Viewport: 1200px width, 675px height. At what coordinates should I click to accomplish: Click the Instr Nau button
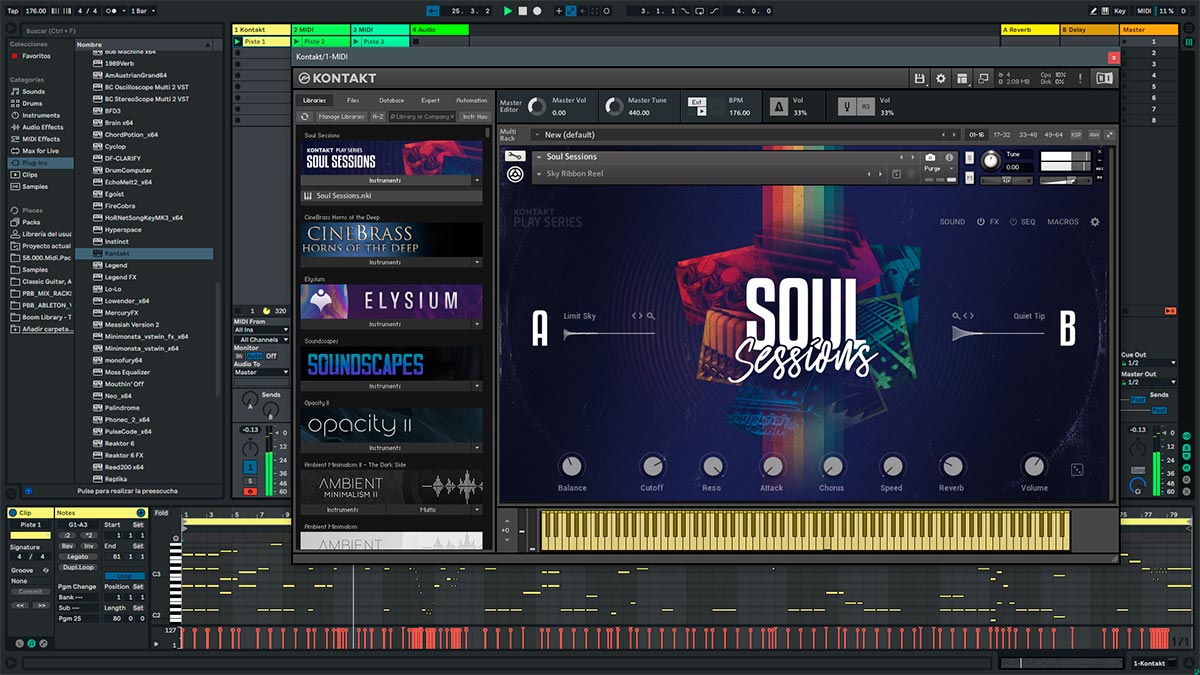coord(474,117)
